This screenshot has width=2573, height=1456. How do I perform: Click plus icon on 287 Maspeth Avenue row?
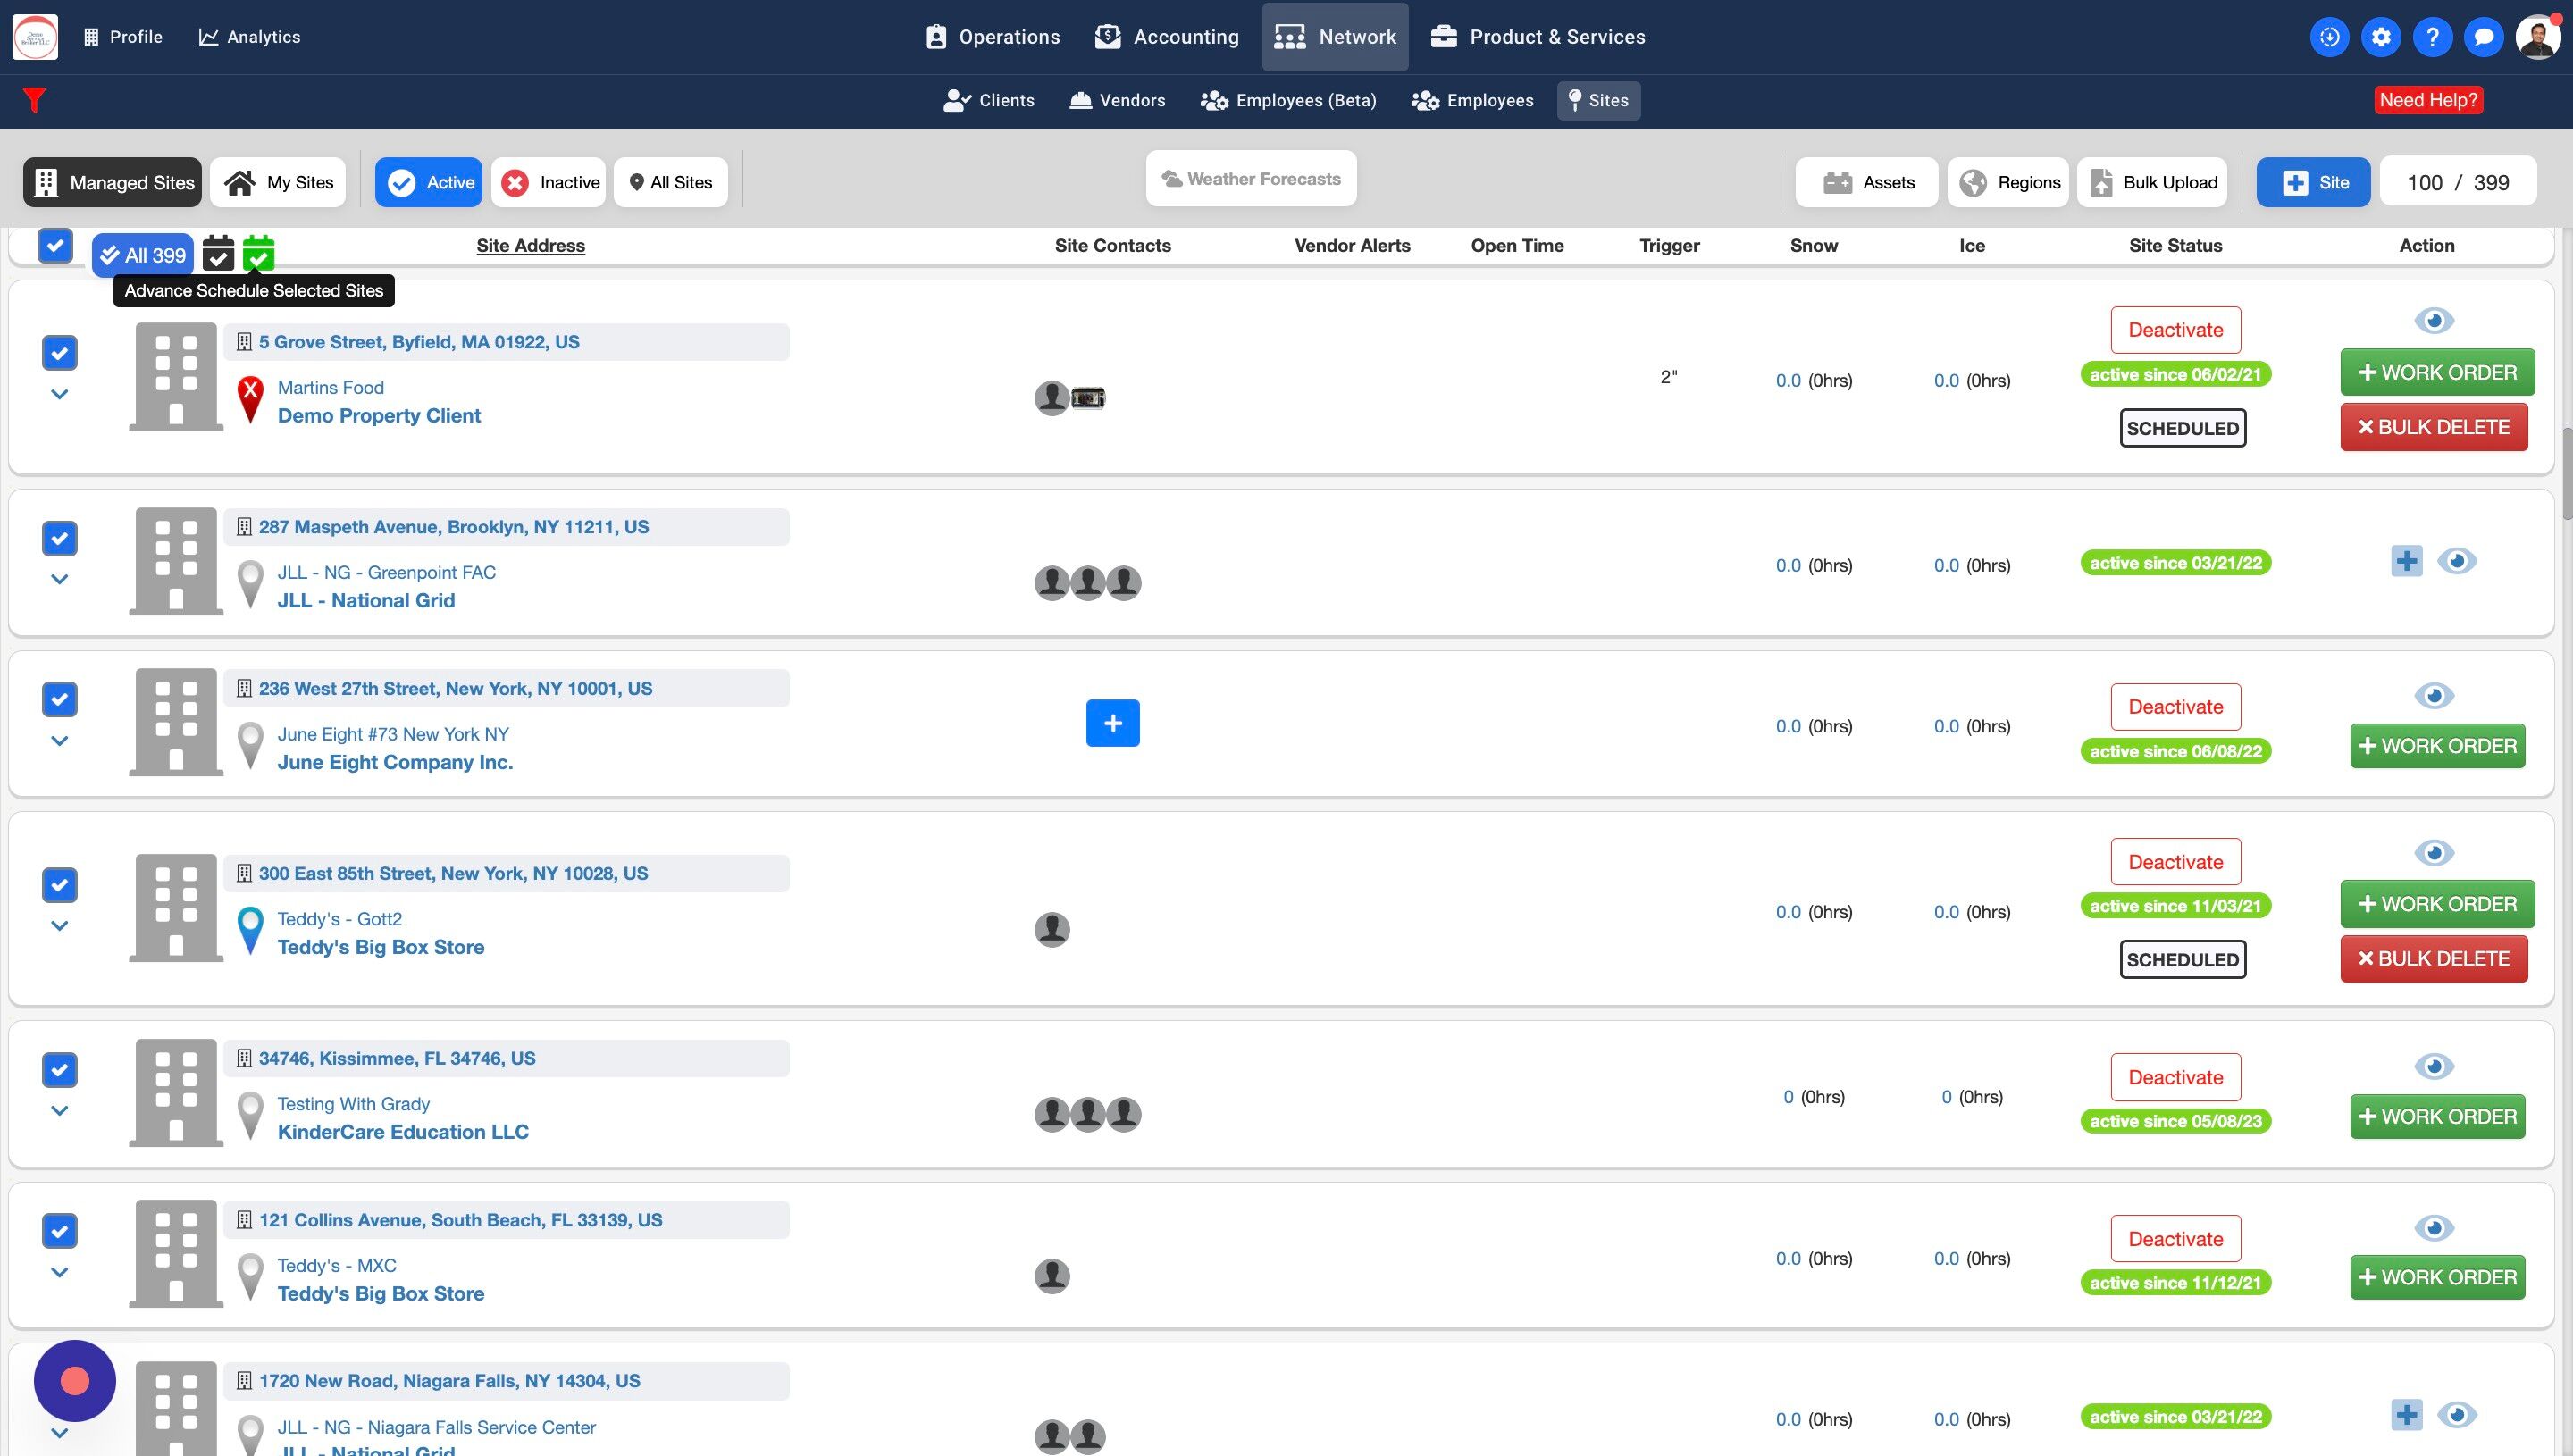click(x=2406, y=561)
